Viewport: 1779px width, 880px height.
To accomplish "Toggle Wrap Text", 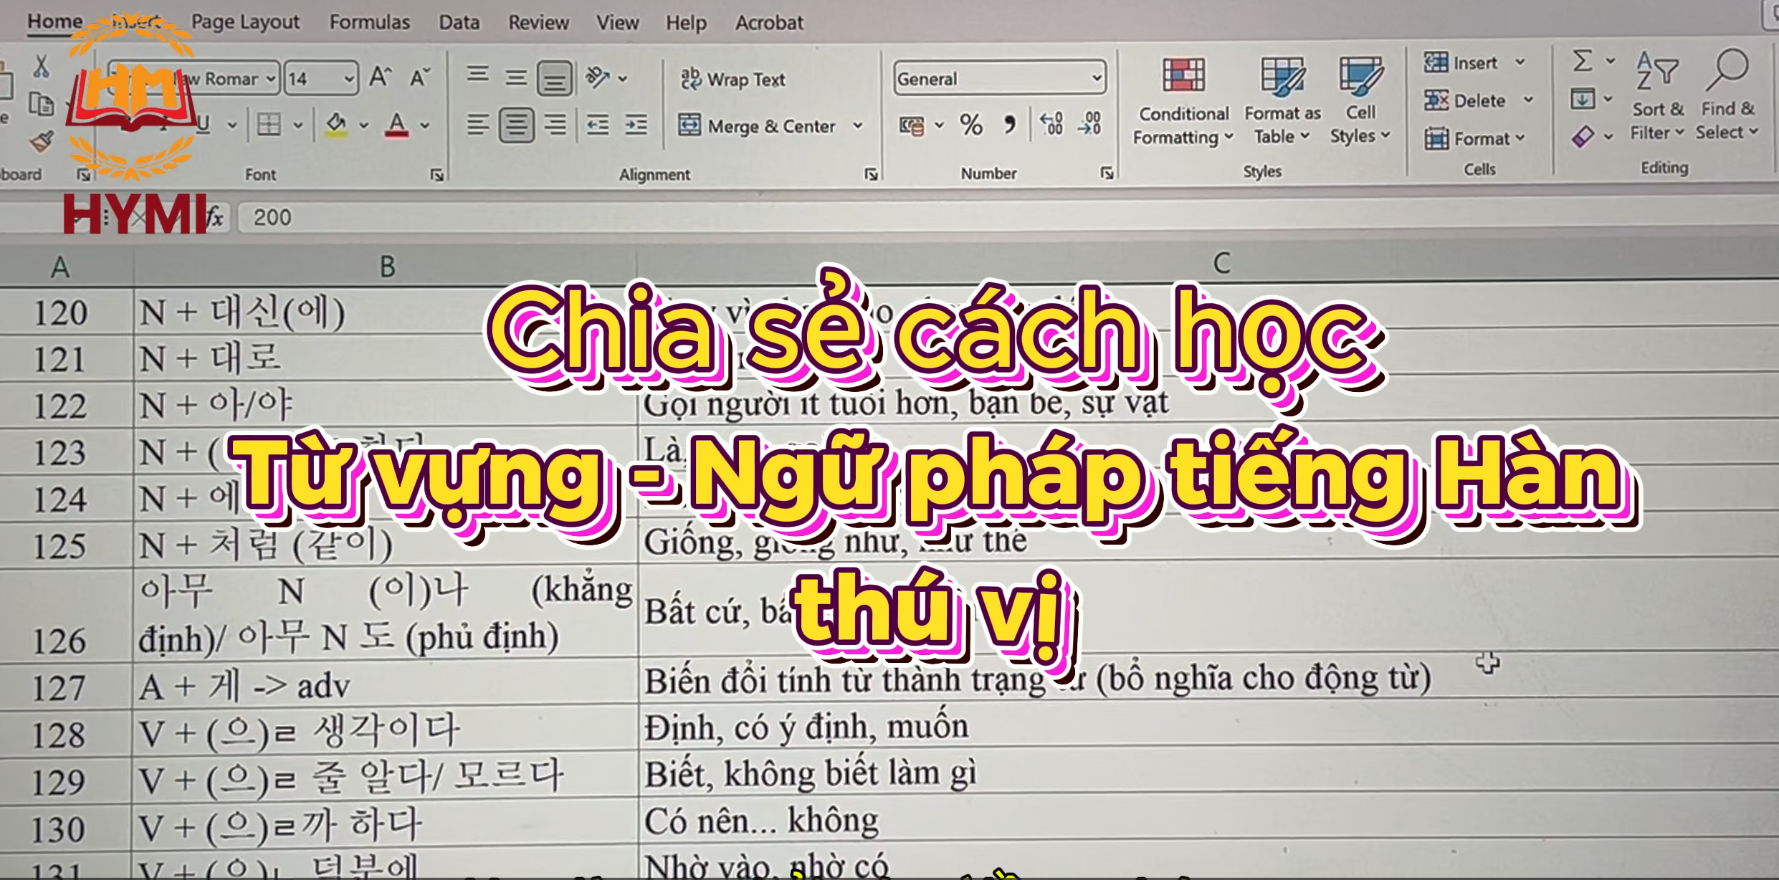I will click(732, 79).
